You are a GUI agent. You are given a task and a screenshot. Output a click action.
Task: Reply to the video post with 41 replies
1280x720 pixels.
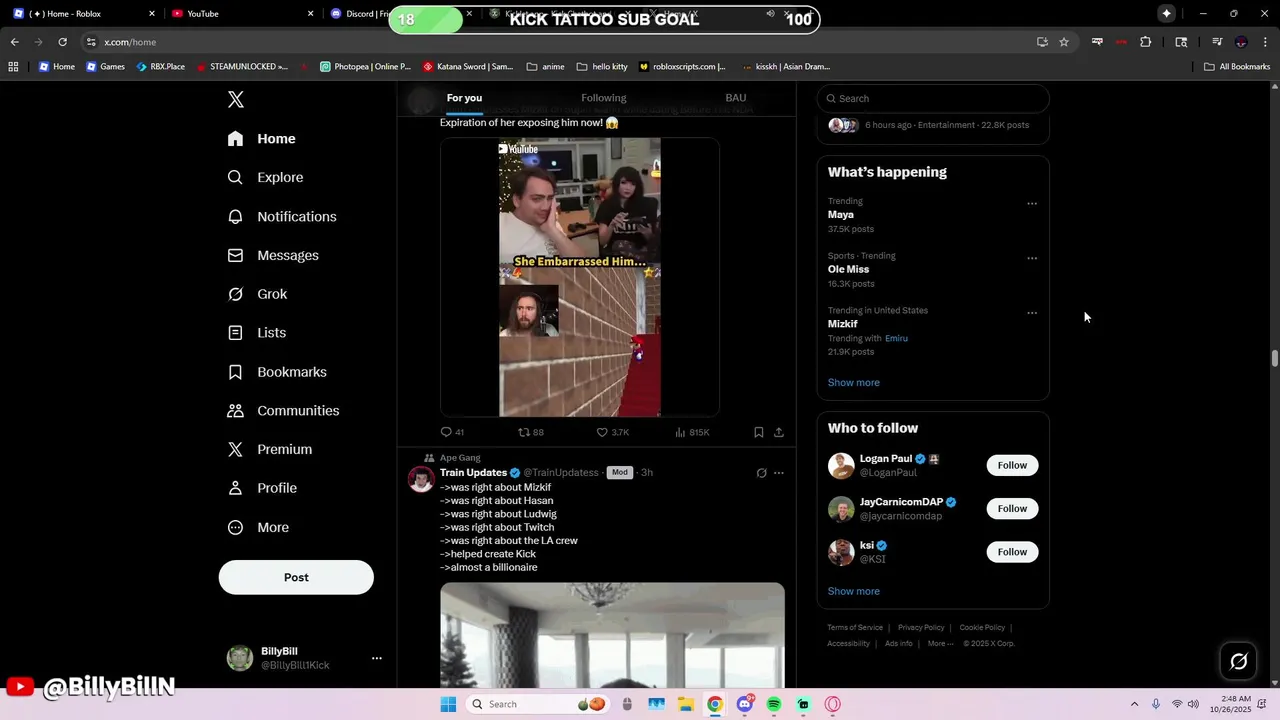(452, 432)
